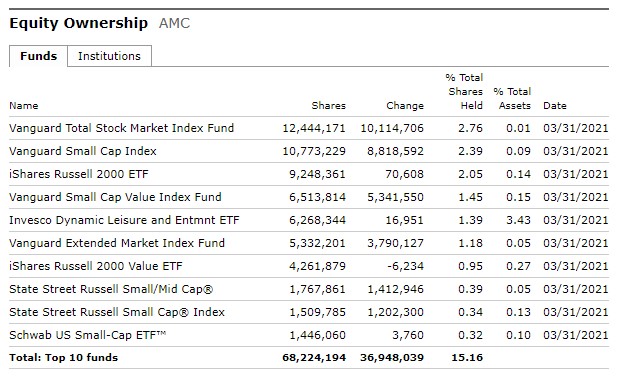Open Vanguard Total Stock Market Index Fund
The height and width of the screenshot is (376, 622).
(x=121, y=128)
